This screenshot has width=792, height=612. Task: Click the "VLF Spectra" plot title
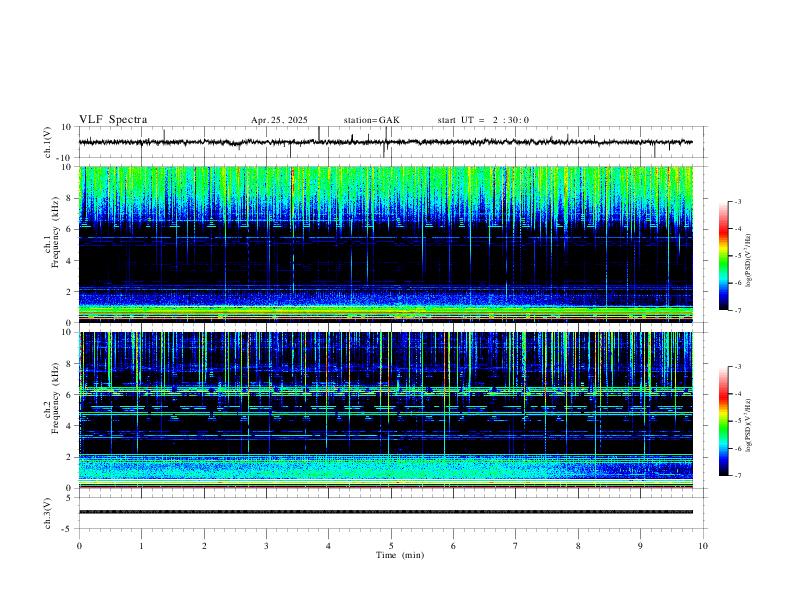113,120
